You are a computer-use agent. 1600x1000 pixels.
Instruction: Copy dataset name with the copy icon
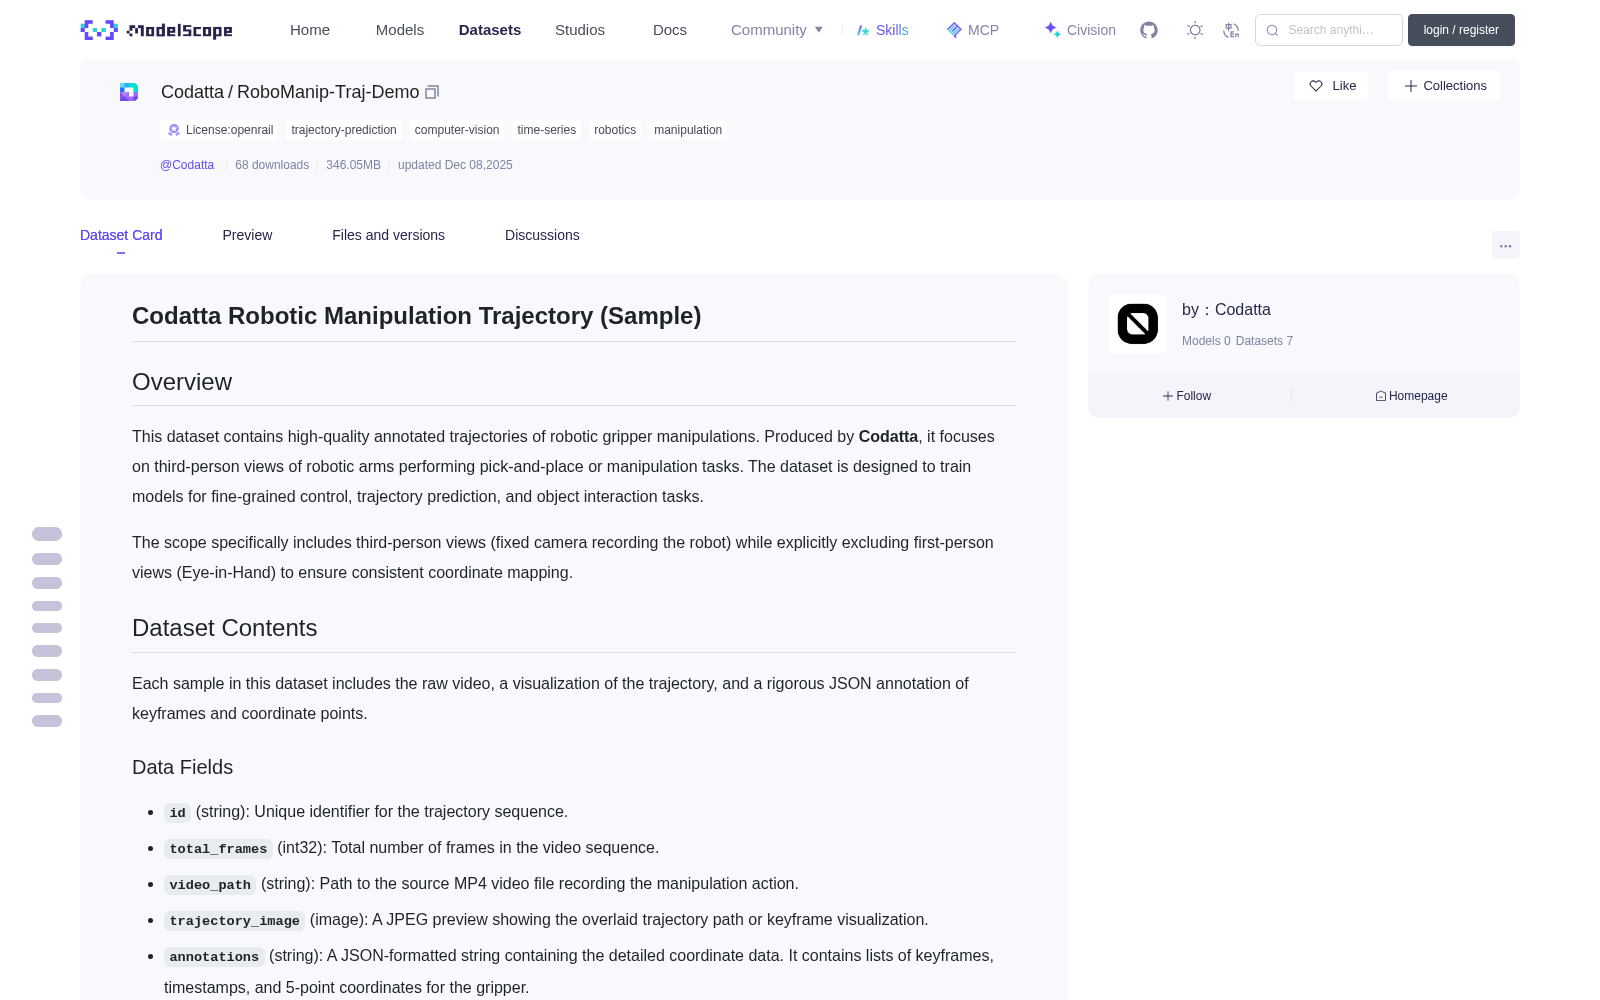[432, 92]
